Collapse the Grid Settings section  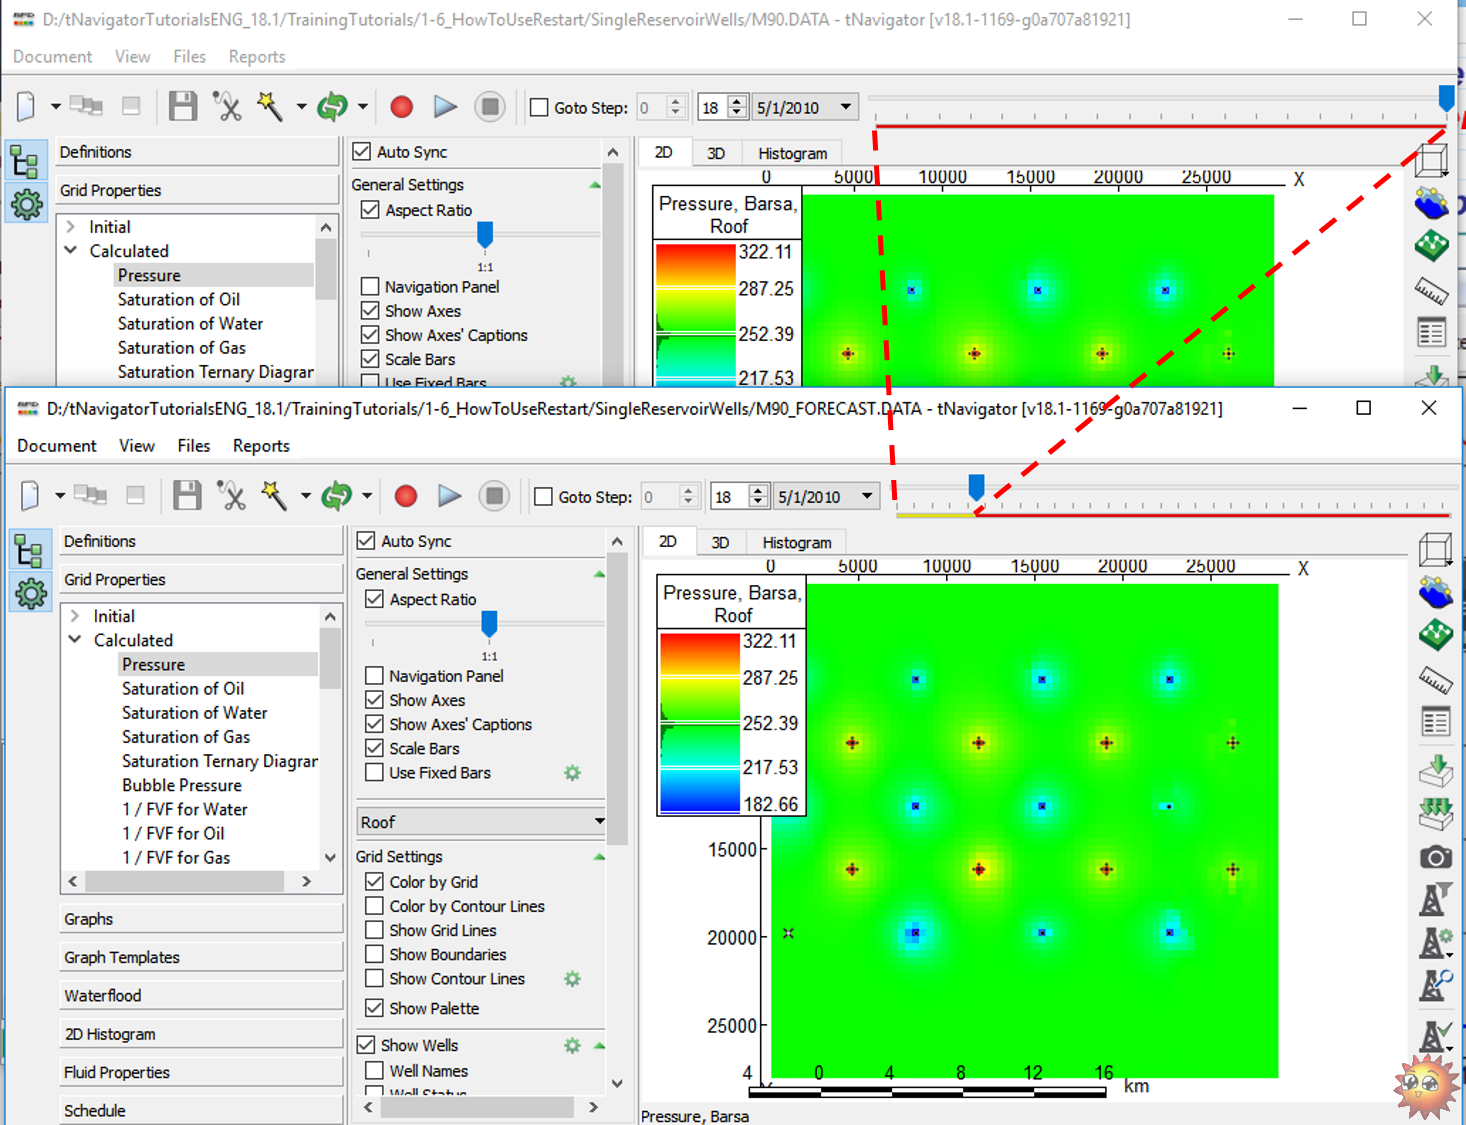599,857
